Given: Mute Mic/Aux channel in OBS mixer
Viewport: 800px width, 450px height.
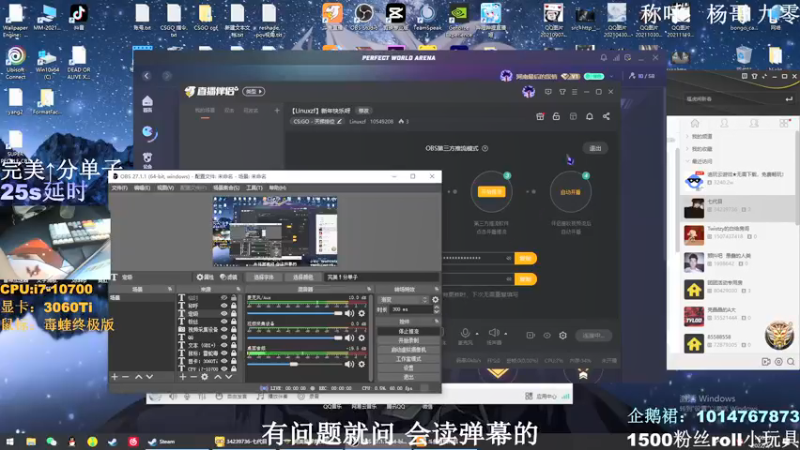Looking at the screenshot, I should [349, 313].
